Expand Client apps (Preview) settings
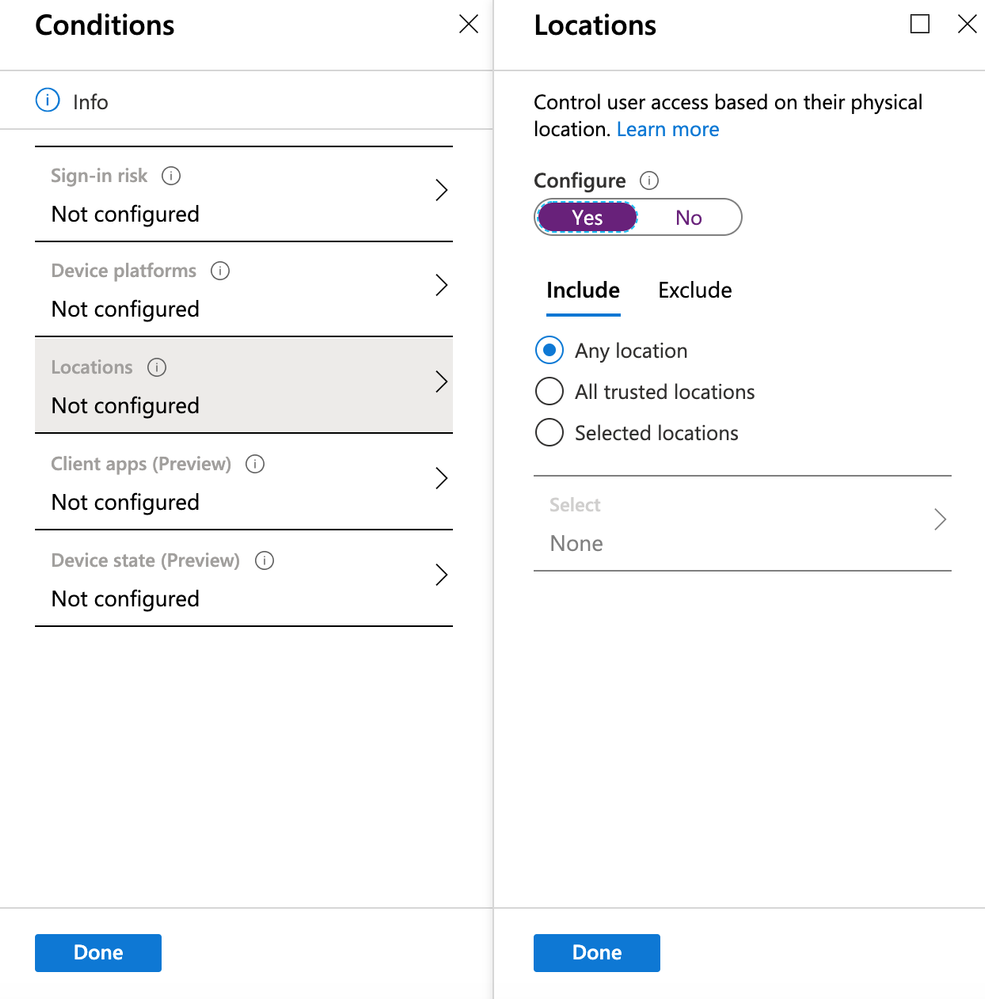This screenshot has height=999, width=985. click(441, 479)
